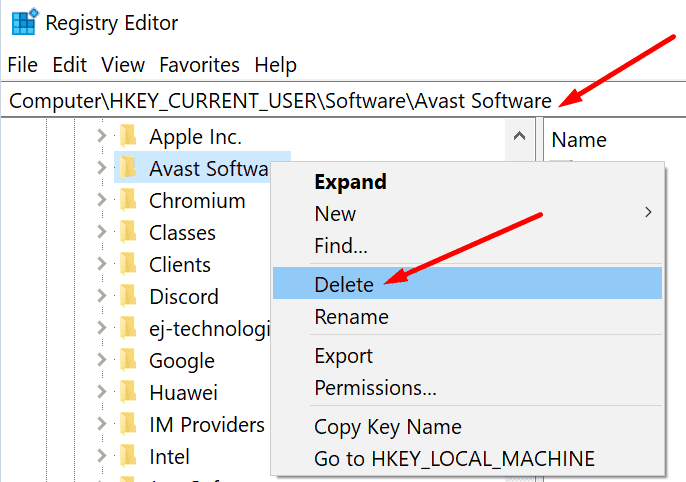Choose Delete in the context menu
The image size is (686, 482).
point(467,283)
